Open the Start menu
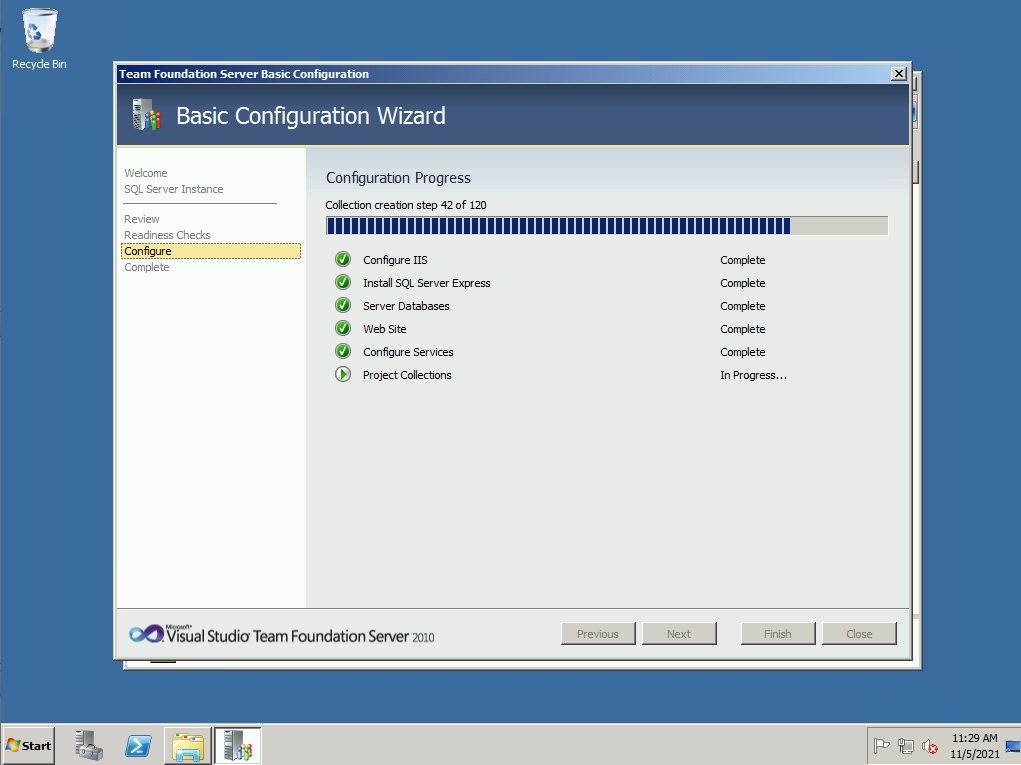This screenshot has width=1021, height=765. click(x=29, y=745)
